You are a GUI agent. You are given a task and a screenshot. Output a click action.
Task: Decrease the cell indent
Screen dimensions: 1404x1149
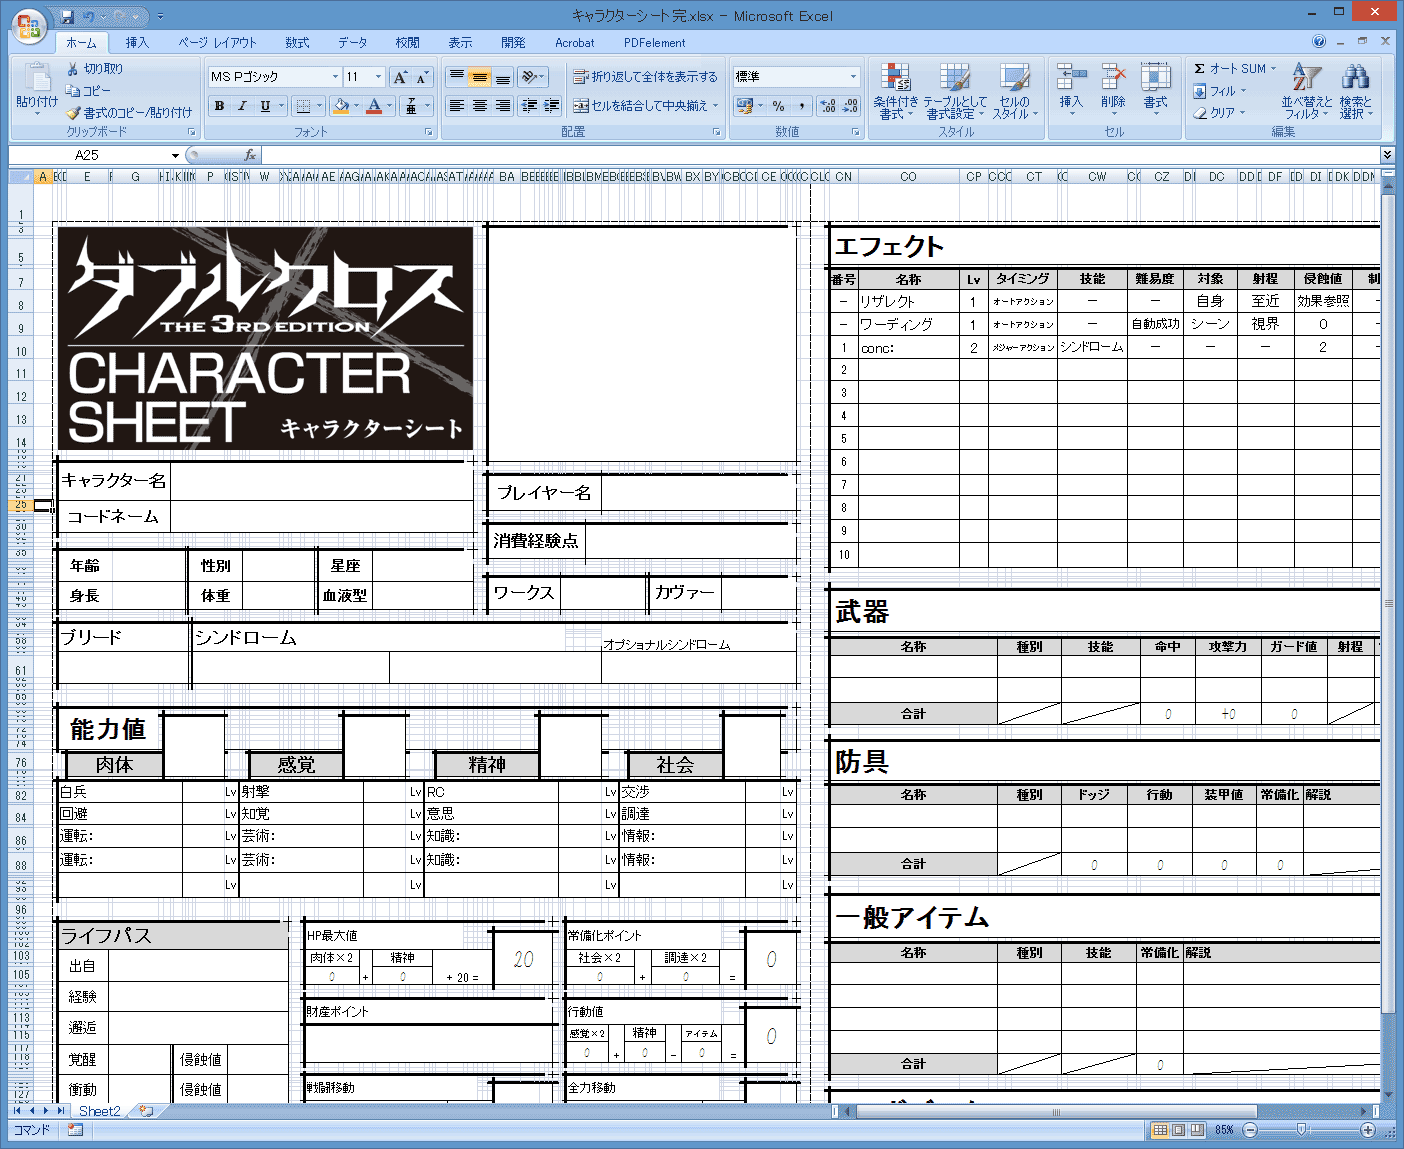click(529, 106)
